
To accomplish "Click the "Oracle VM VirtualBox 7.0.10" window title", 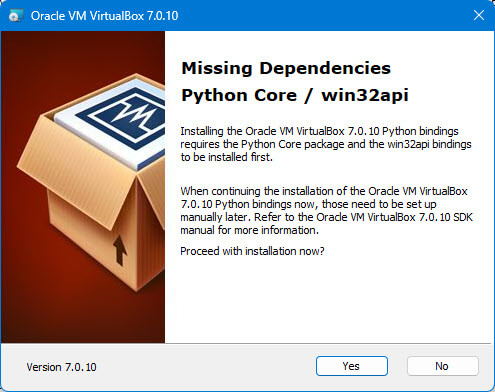I will [104, 16].
